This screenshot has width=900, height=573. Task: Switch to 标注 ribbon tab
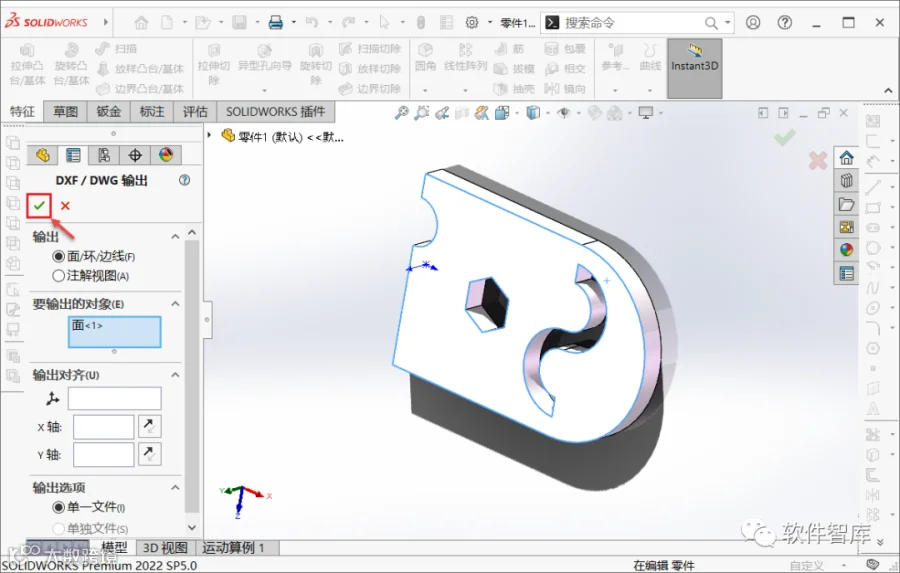click(152, 111)
